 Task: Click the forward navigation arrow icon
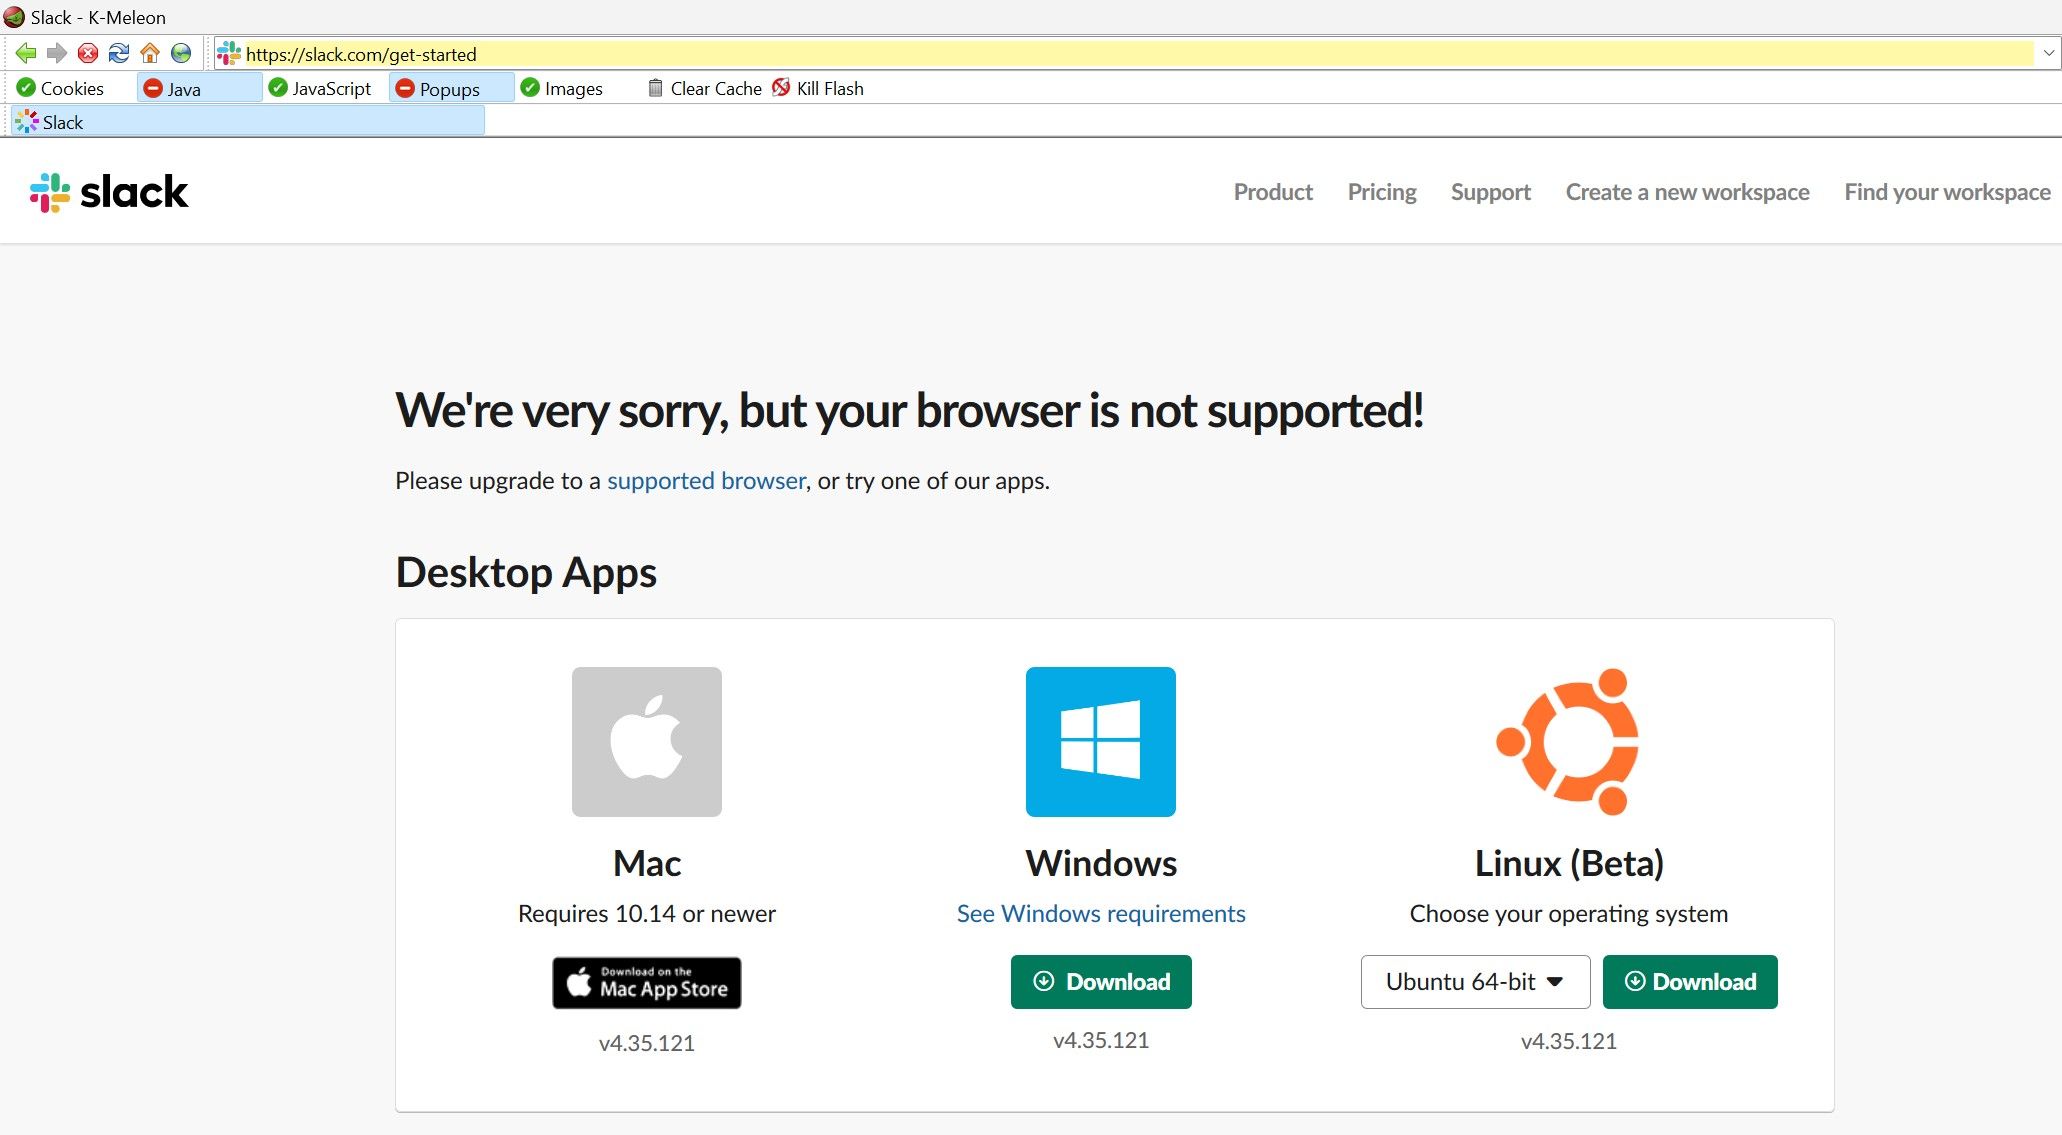[x=56, y=53]
